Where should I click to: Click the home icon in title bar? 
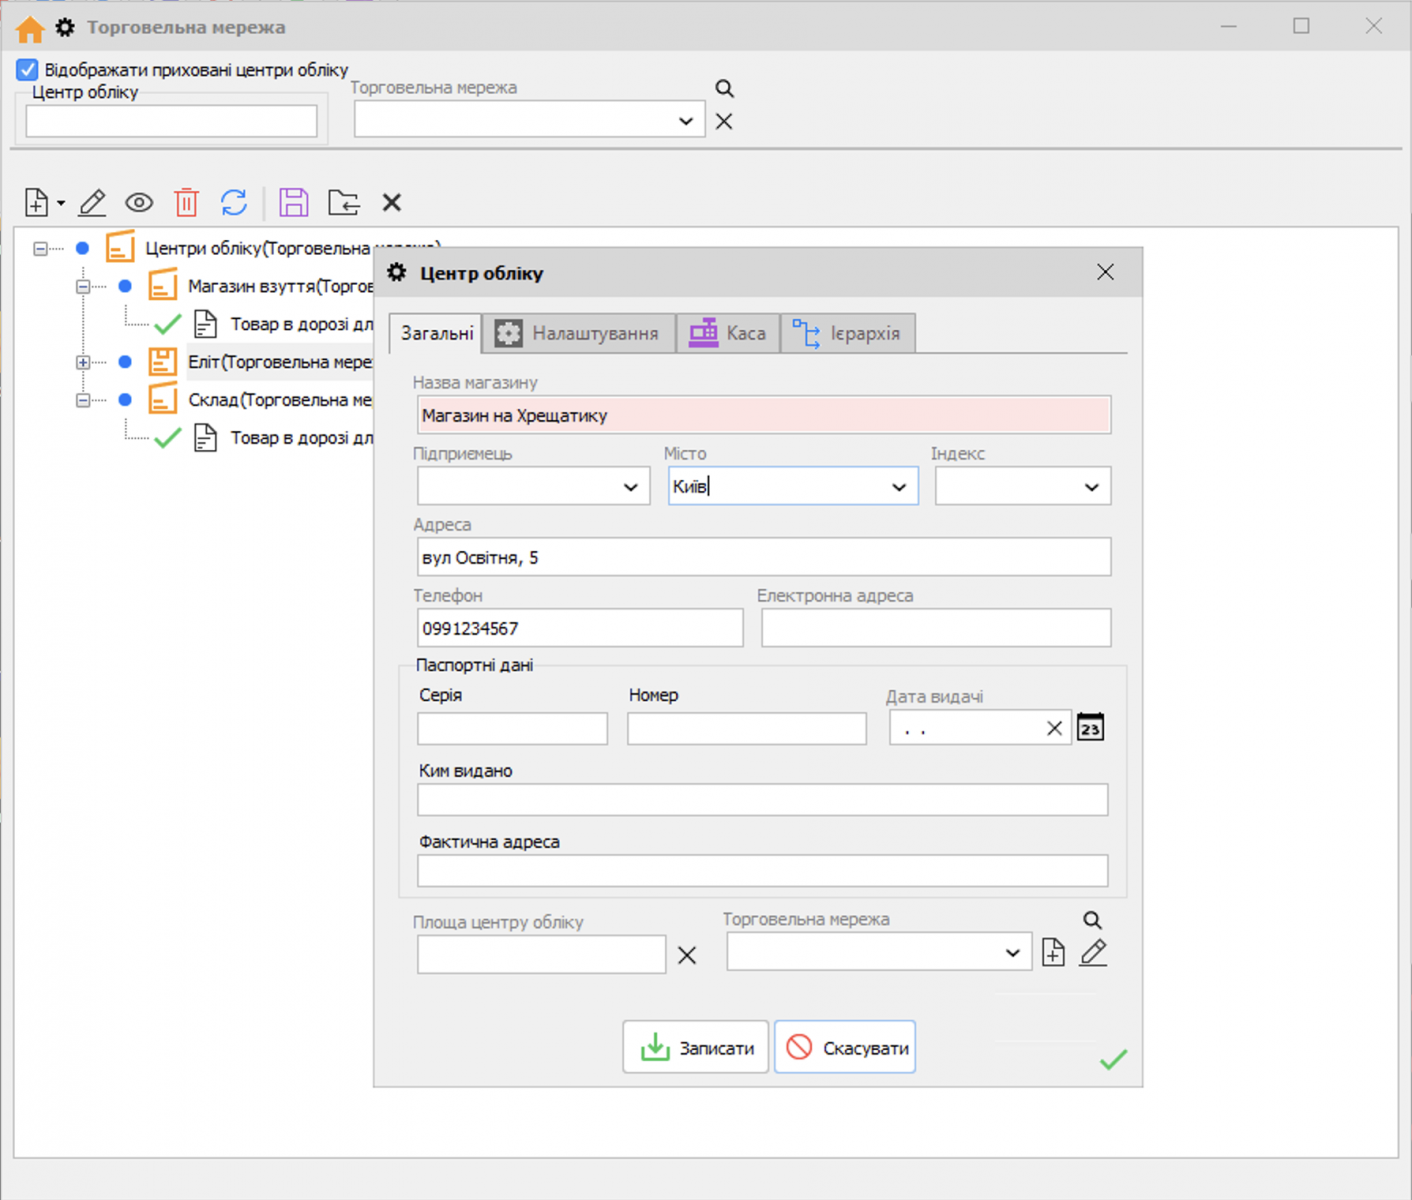30,29
